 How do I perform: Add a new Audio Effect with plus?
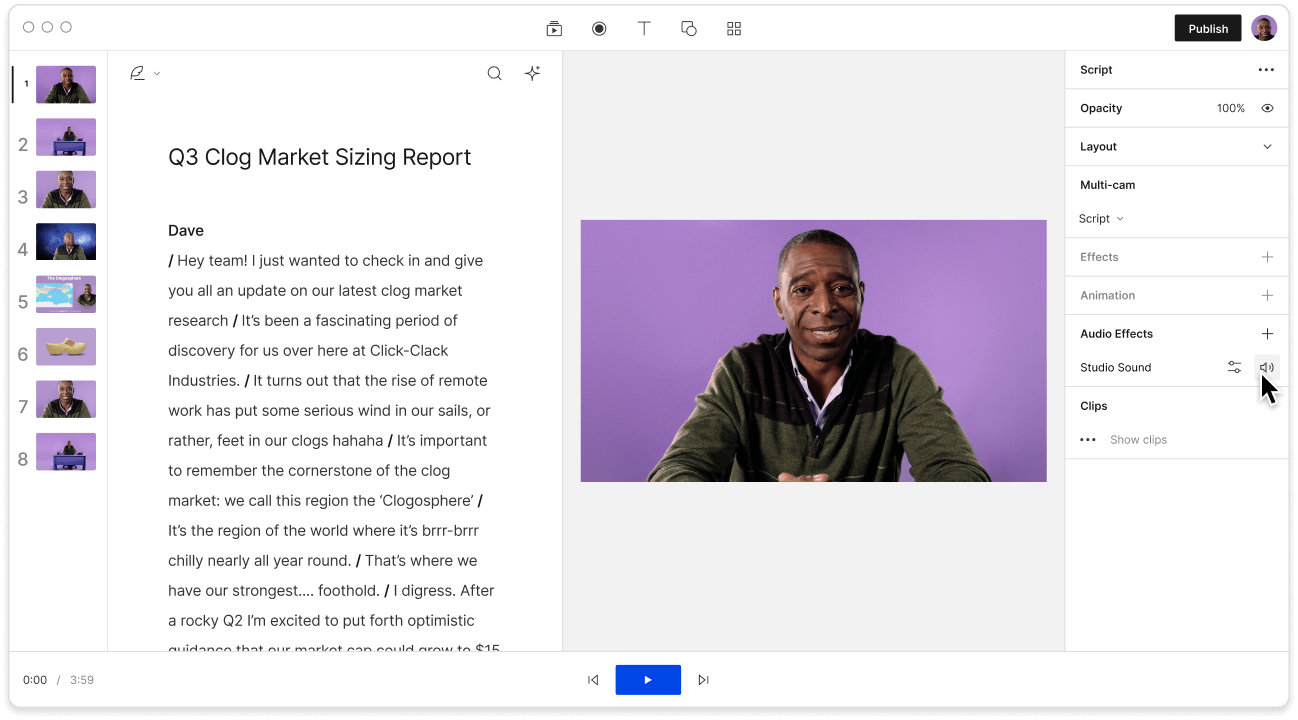click(x=1267, y=333)
